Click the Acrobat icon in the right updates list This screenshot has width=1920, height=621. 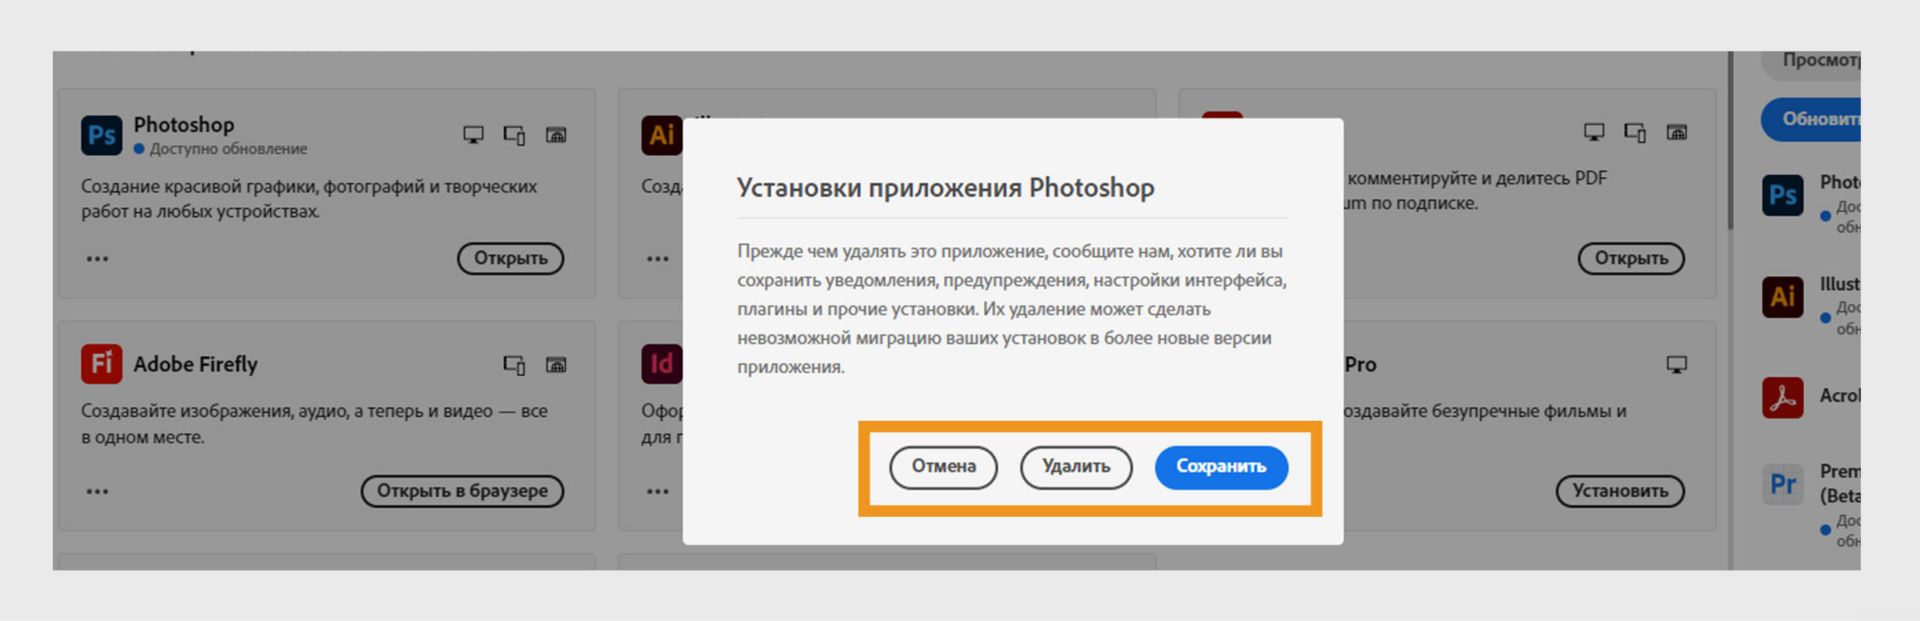tap(1783, 397)
